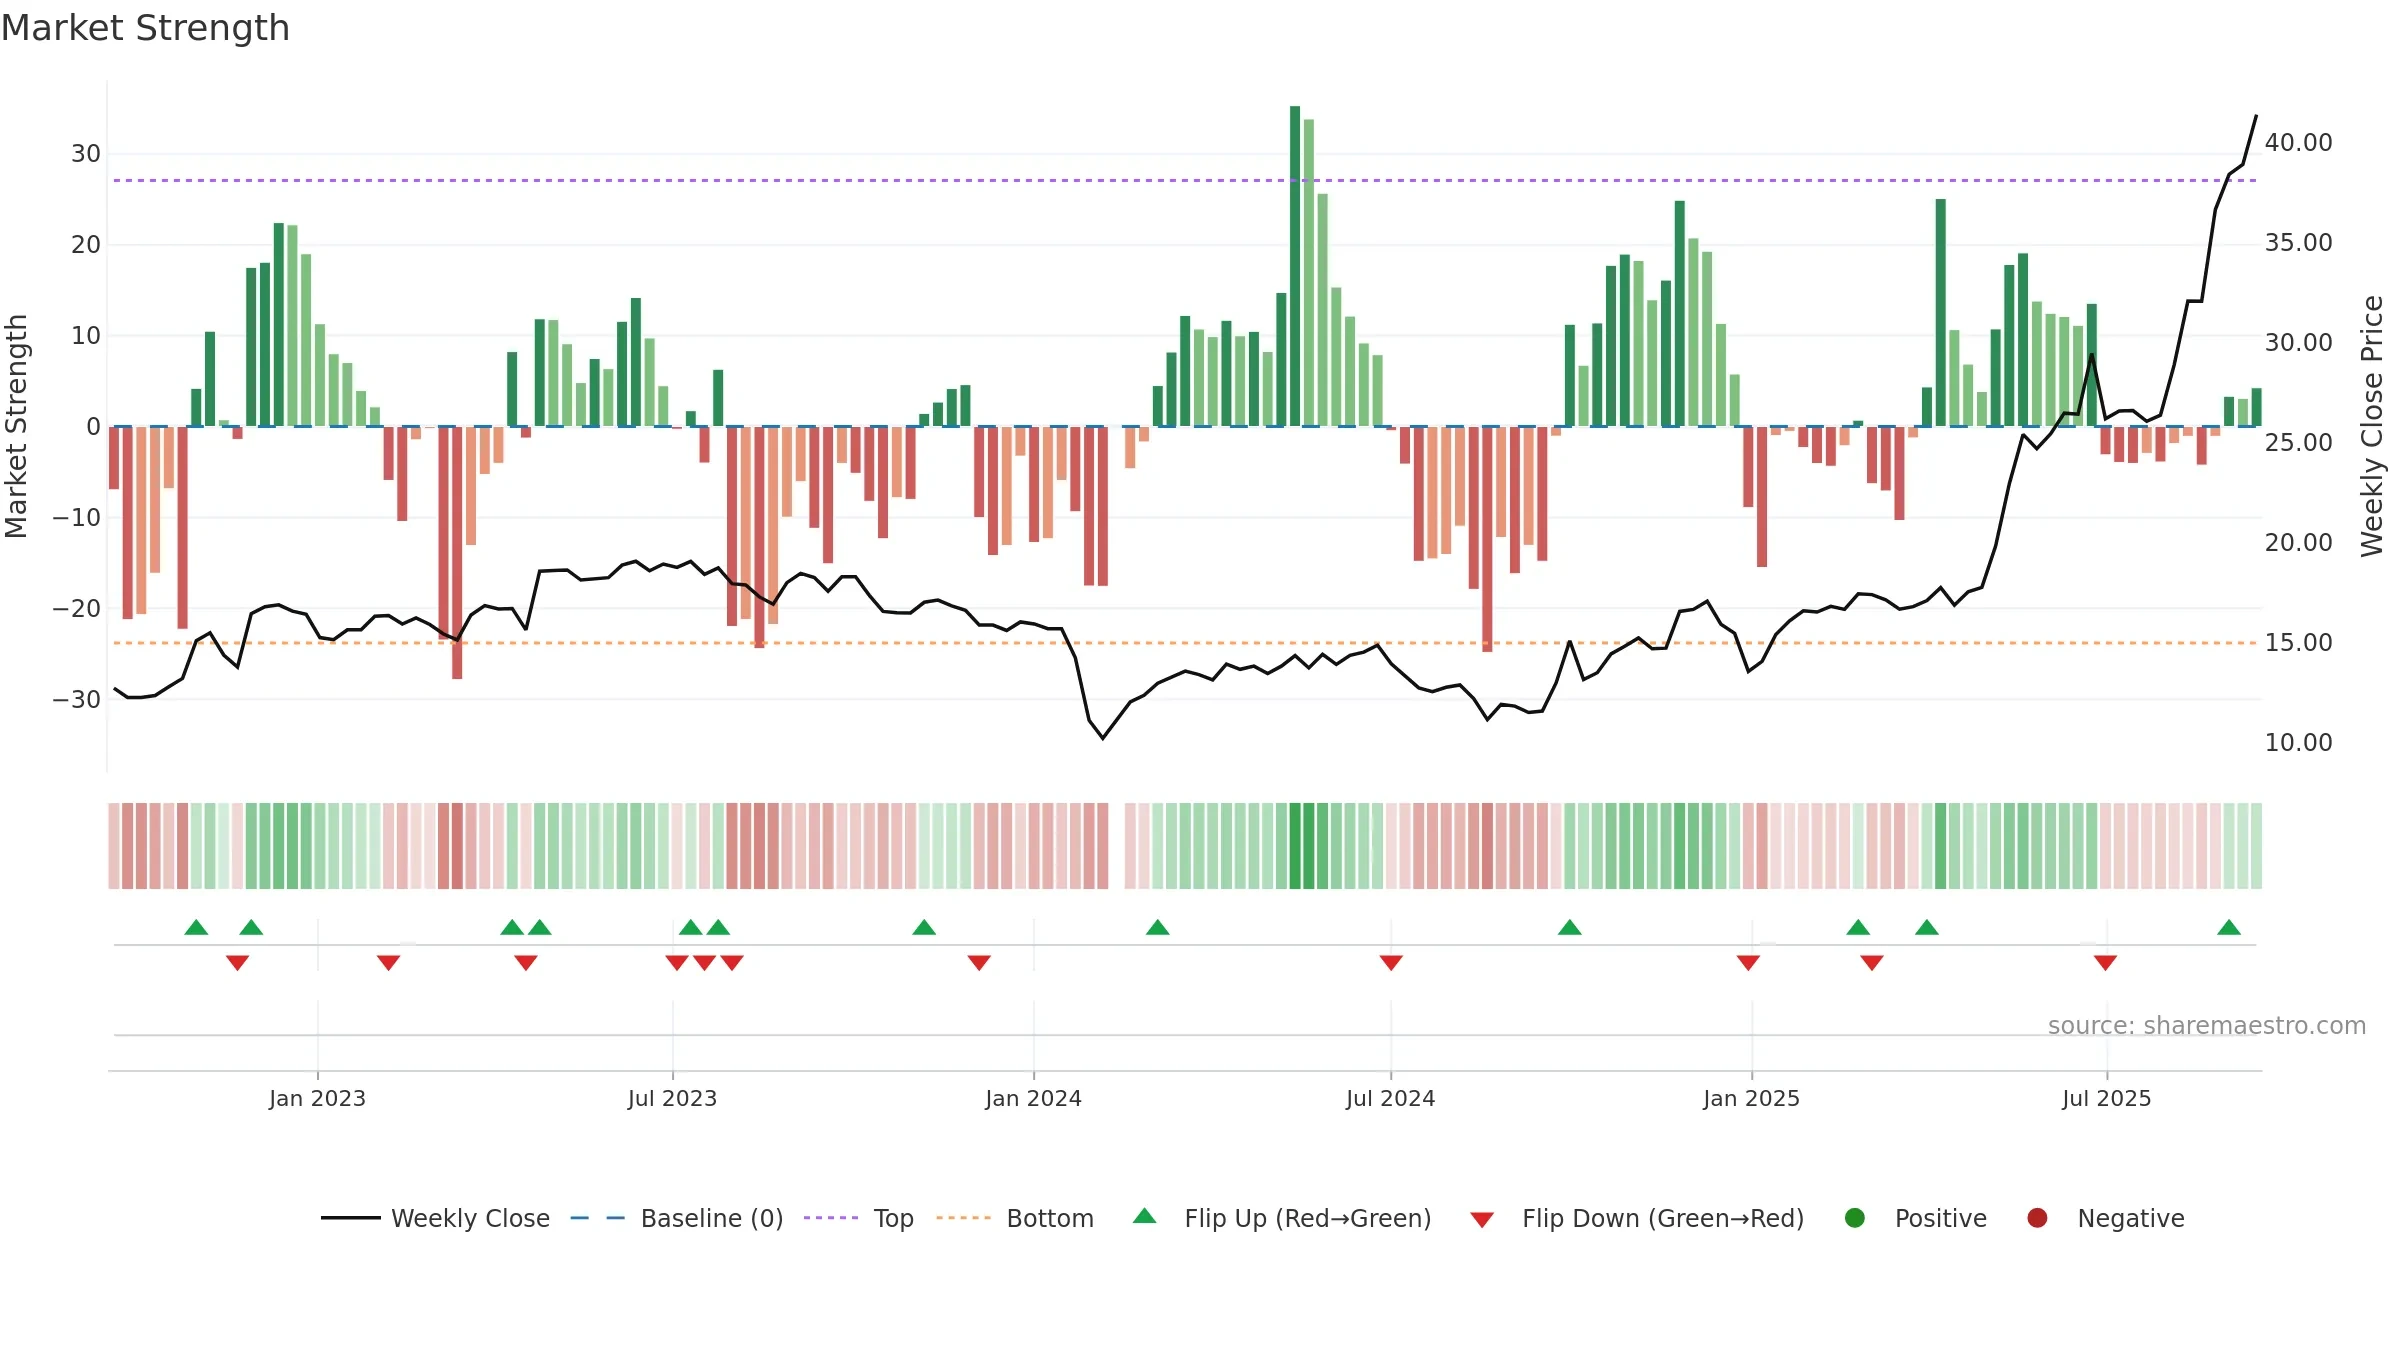This screenshot has height=1350, width=2400.
Task: Toggle the Positive legend label
Action: pyautogui.click(x=1941, y=1219)
